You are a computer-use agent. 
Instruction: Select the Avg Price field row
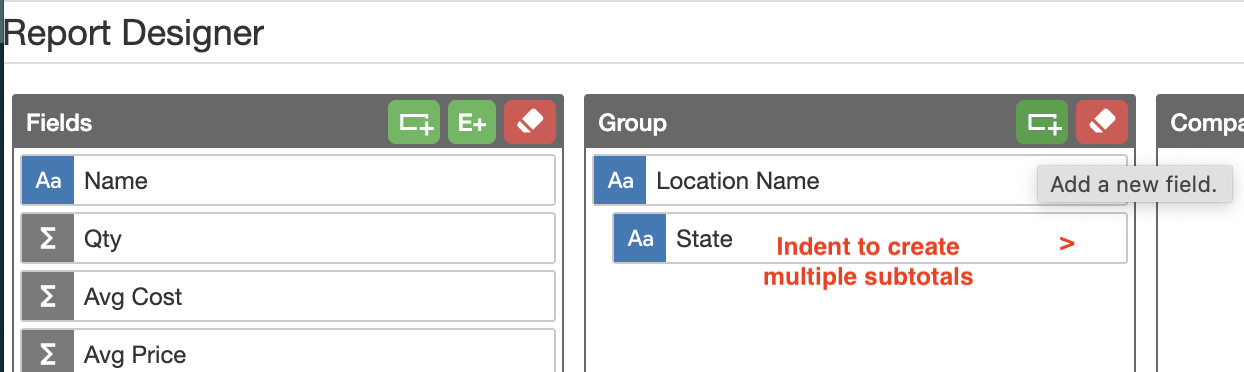288,351
